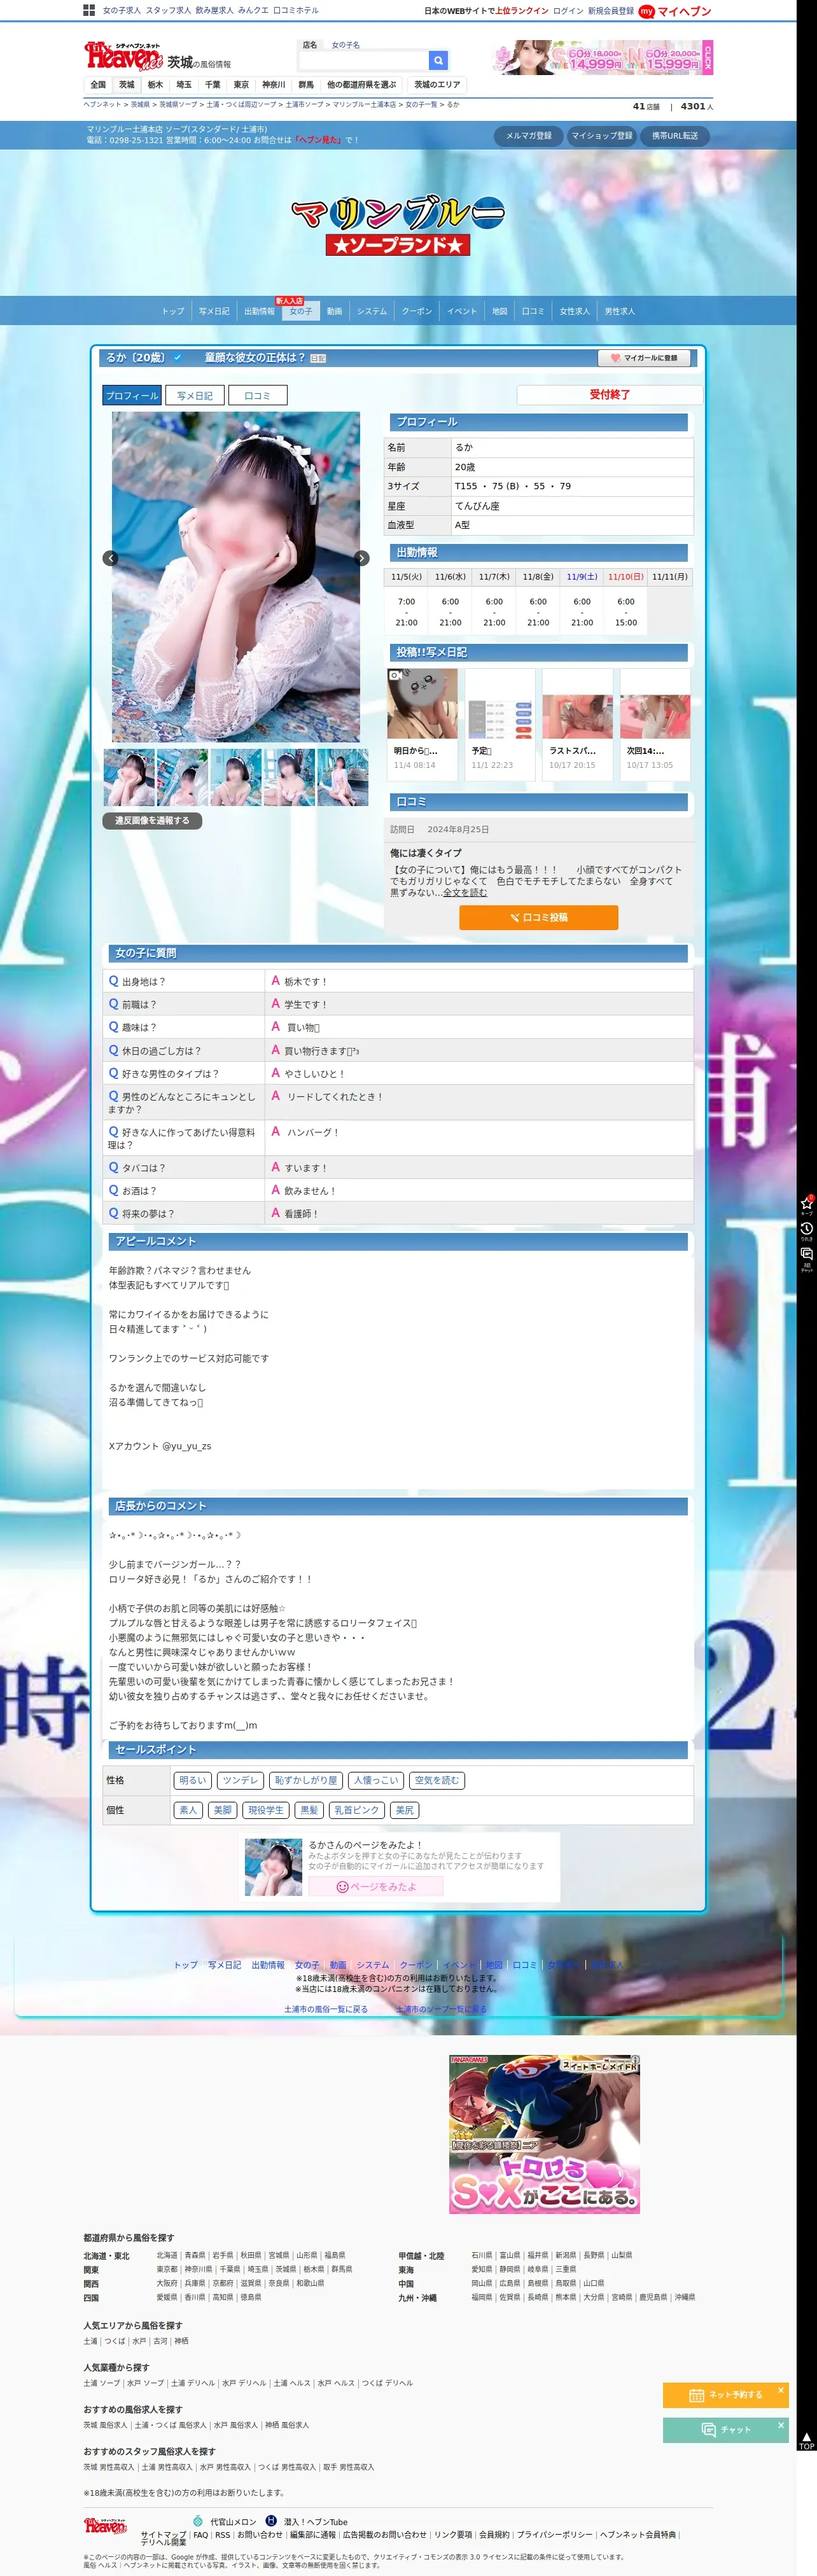The width and height of the screenshot is (817, 2576).
Task: Open スタッフ求人 link in top bar
Action: tap(168, 11)
